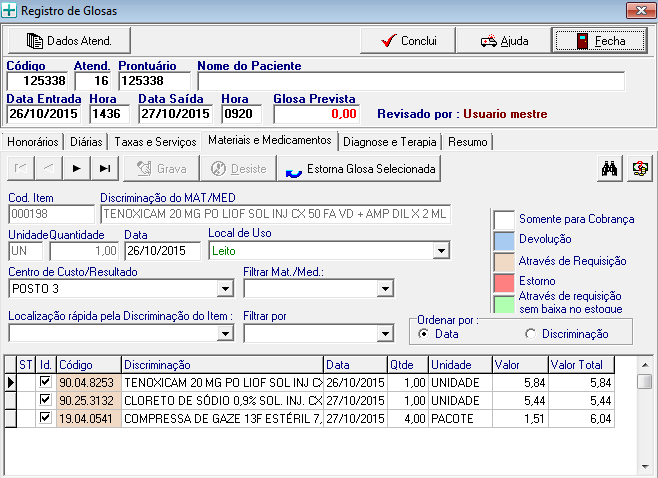Select Discriminação ordering radio button
The image size is (658, 478).
click(530, 334)
